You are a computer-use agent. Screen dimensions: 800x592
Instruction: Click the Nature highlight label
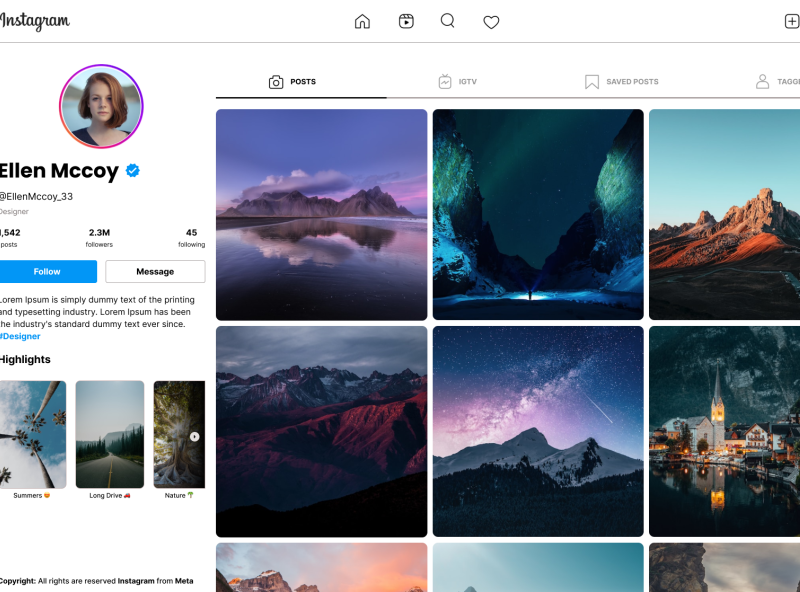(179, 496)
